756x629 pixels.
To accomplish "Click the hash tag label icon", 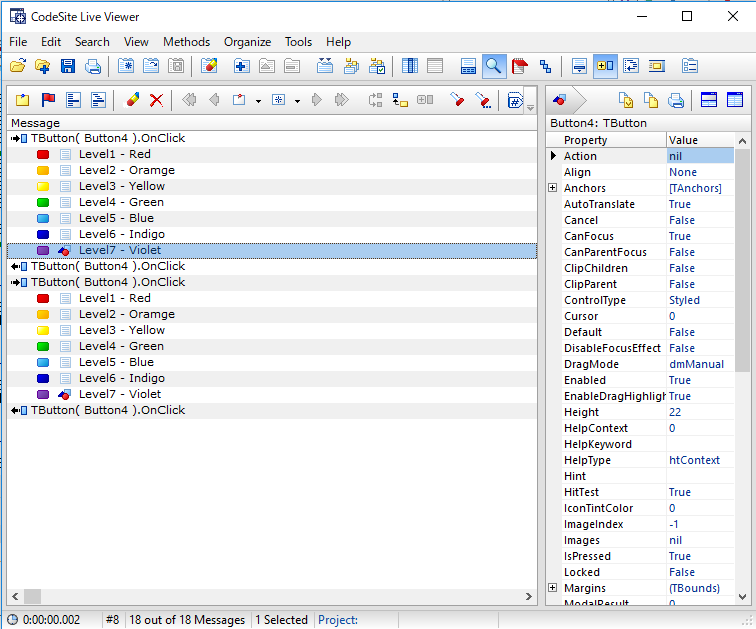I will 514,100.
